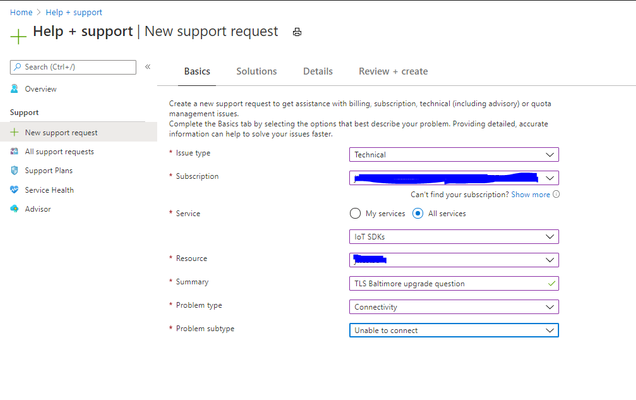Open the Resource dropdown

[x=454, y=260]
